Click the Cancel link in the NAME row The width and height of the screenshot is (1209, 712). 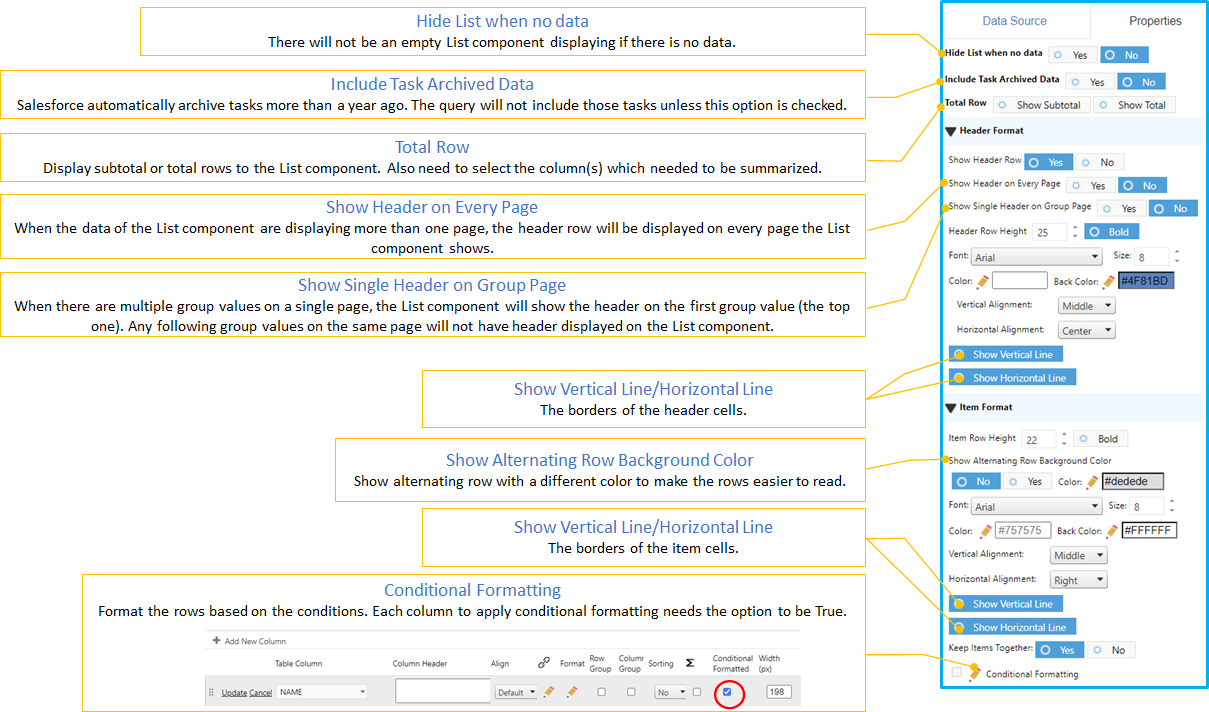coord(260,692)
